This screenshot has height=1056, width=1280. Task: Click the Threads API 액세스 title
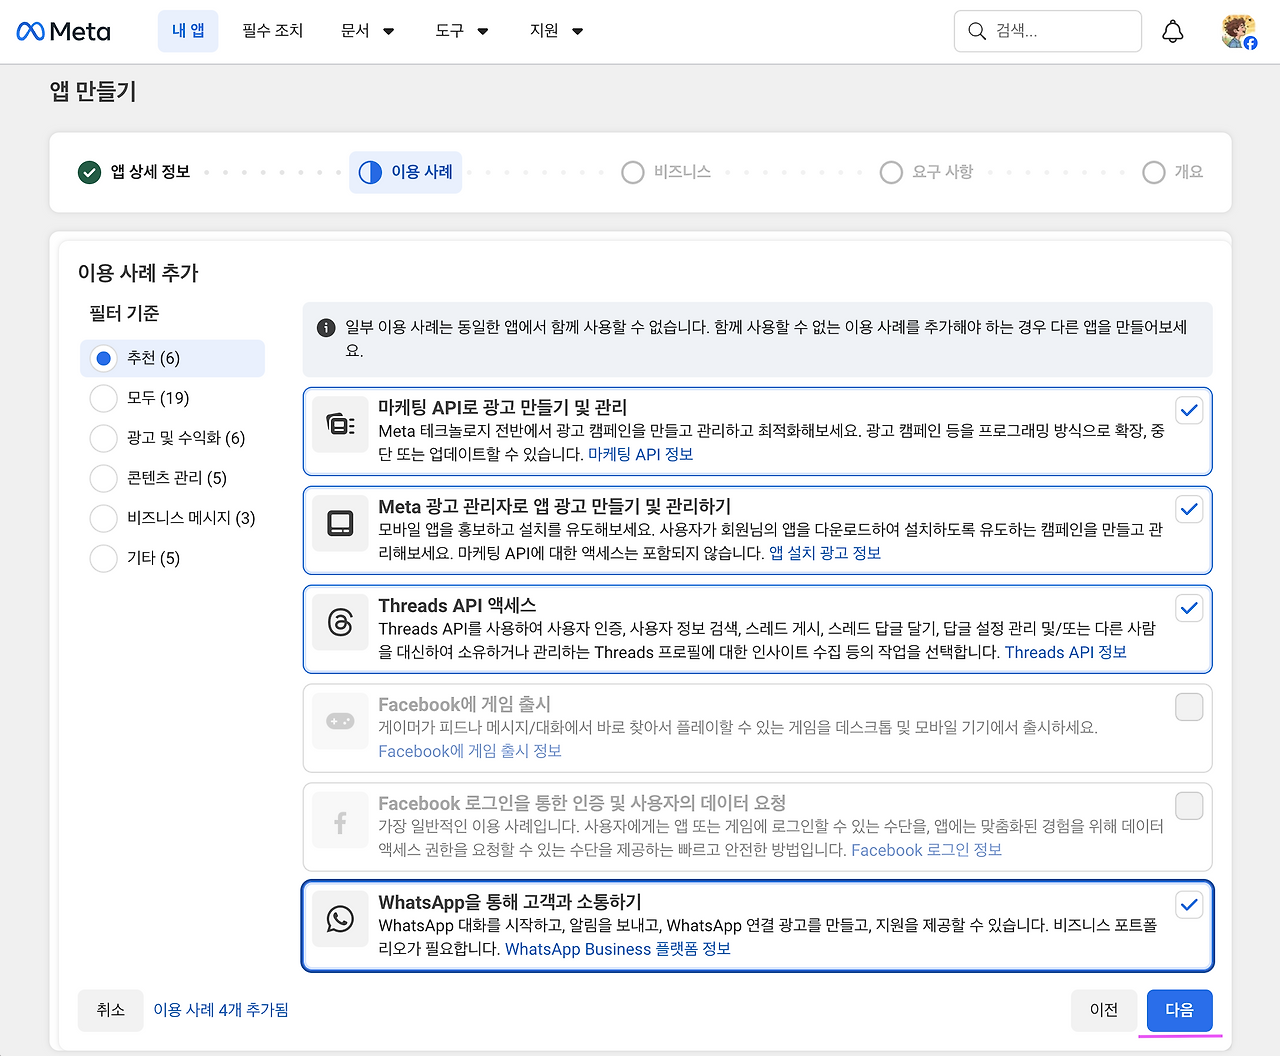coord(457,605)
